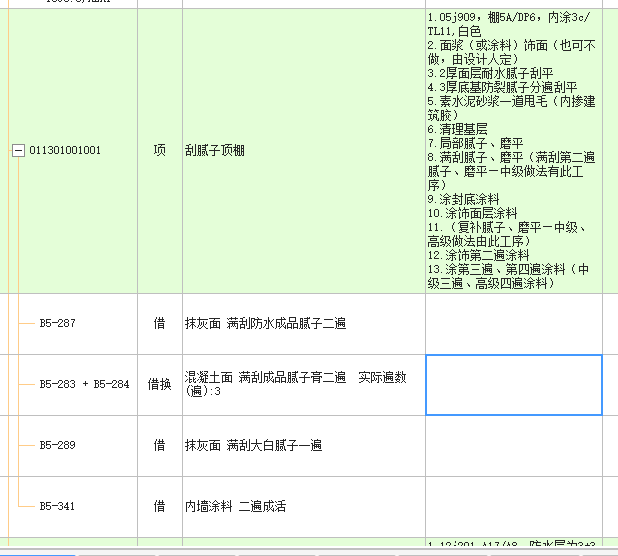Click the 借换 type cell

tap(160, 385)
